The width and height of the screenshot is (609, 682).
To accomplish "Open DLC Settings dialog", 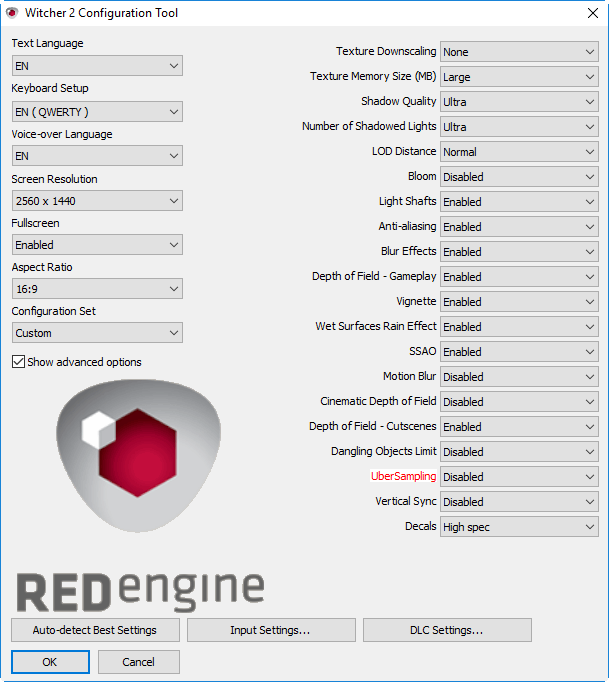I will click(x=447, y=630).
